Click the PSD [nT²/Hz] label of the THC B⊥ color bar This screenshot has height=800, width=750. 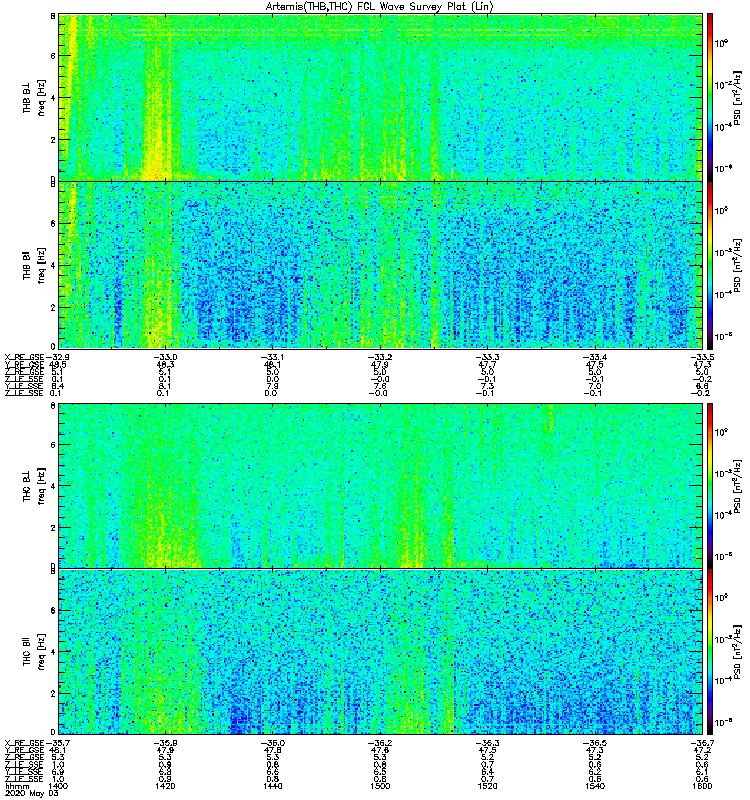point(737,485)
